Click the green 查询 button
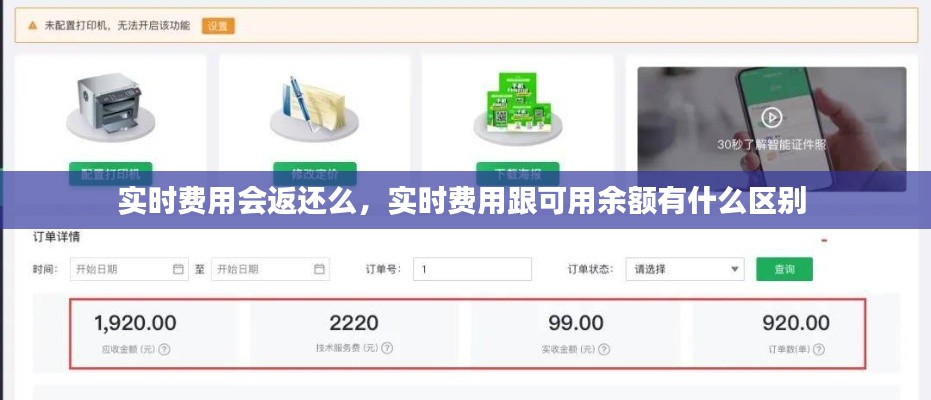 click(784, 269)
